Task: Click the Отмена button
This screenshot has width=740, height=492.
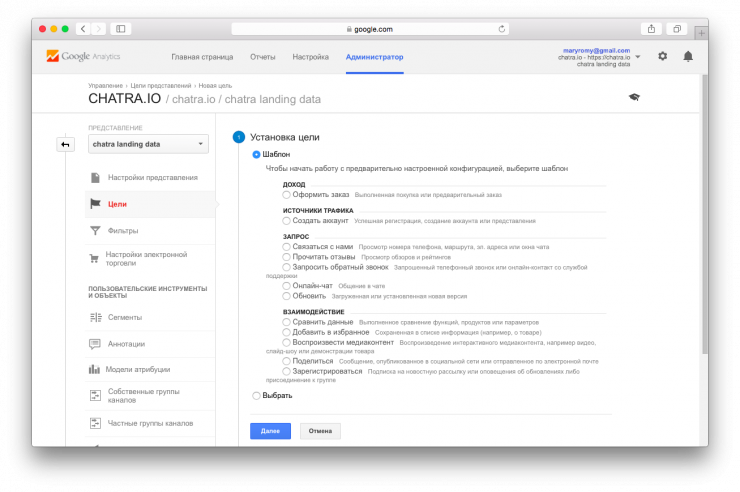Action: click(320, 431)
